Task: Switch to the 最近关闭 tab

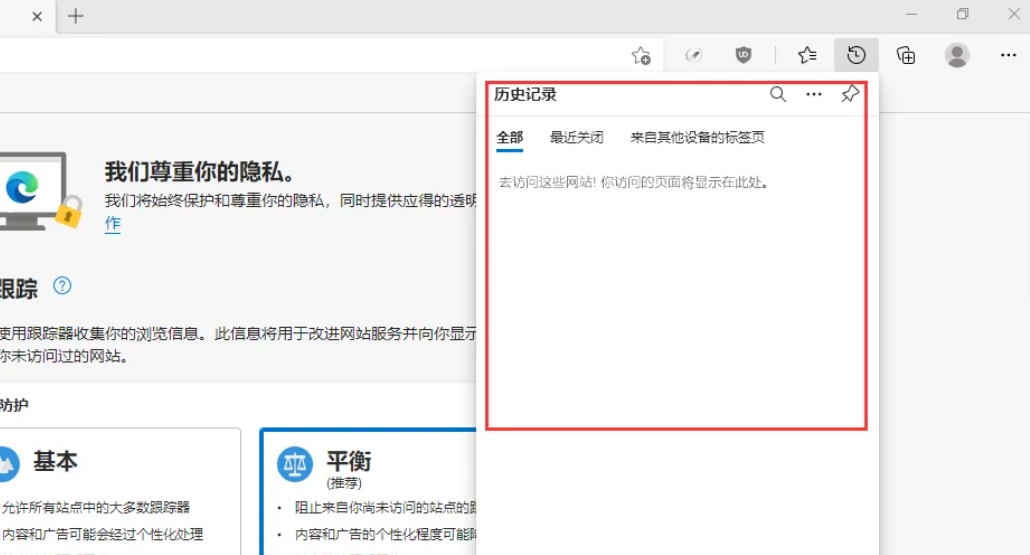Action: coord(576,138)
